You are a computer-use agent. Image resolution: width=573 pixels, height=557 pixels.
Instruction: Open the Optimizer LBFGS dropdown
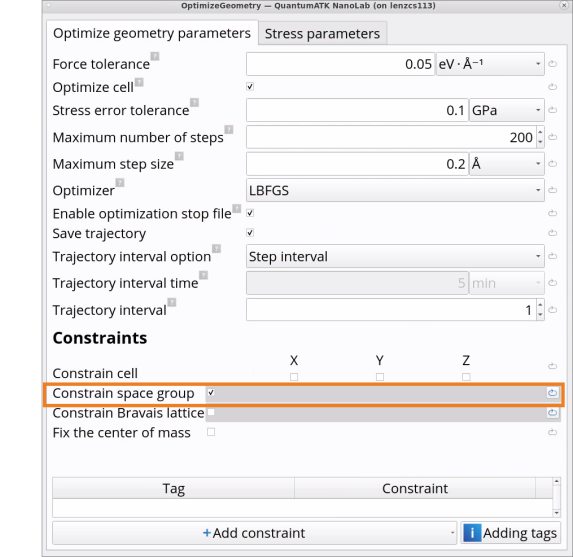point(395,190)
